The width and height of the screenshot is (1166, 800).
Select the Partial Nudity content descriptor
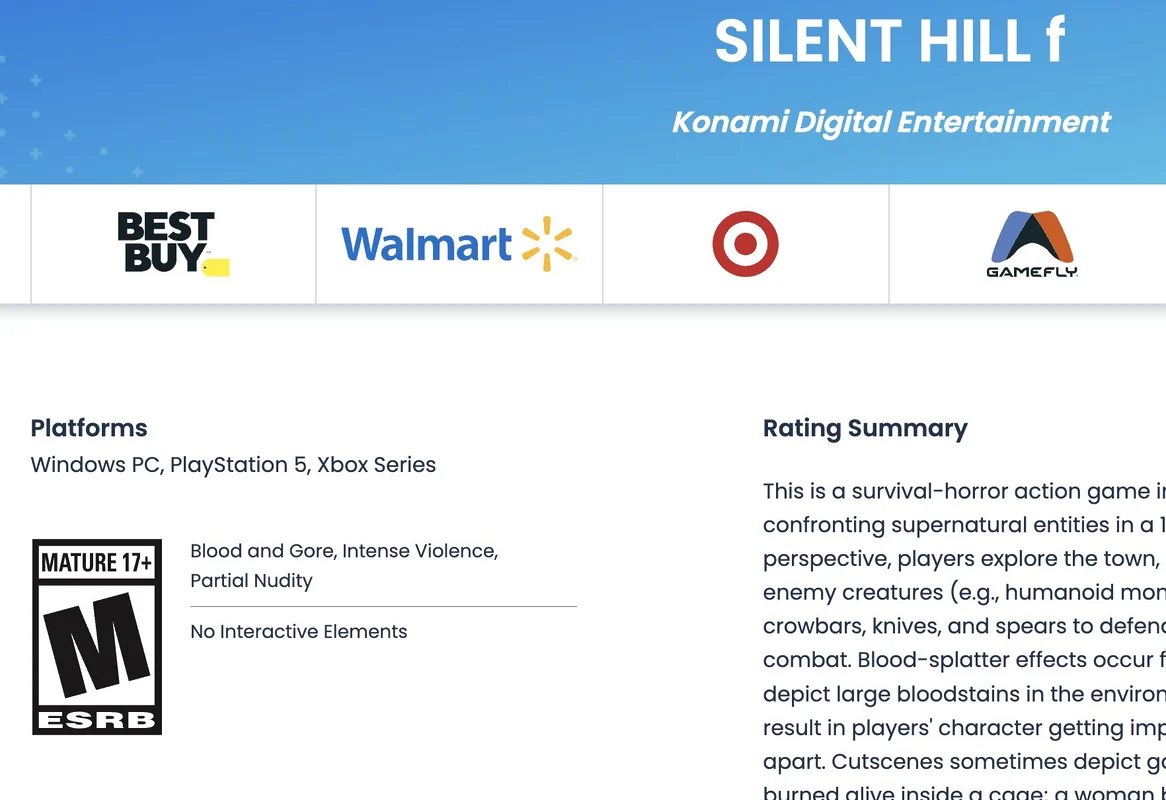tap(251, 581)
